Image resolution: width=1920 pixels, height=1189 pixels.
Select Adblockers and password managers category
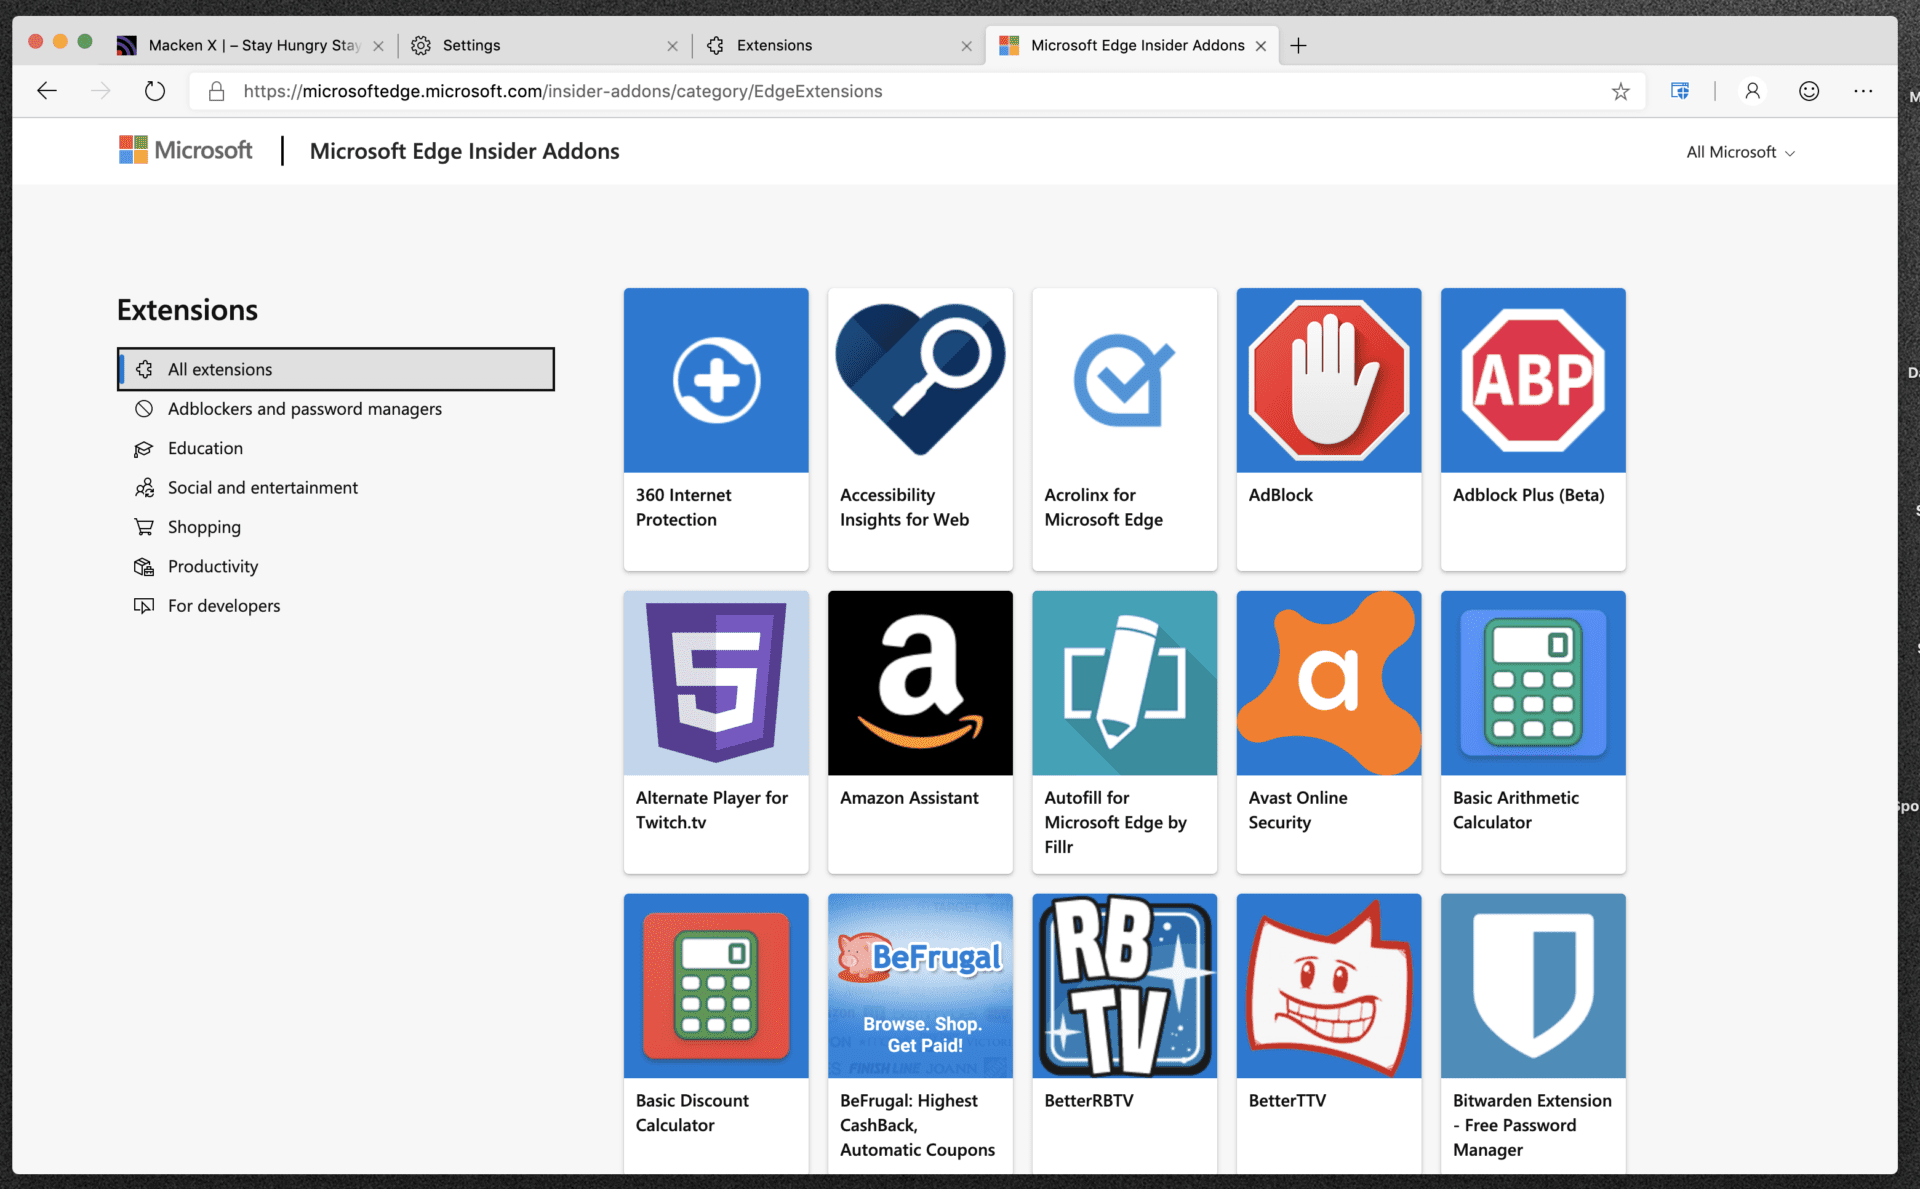tap(304, 409)
